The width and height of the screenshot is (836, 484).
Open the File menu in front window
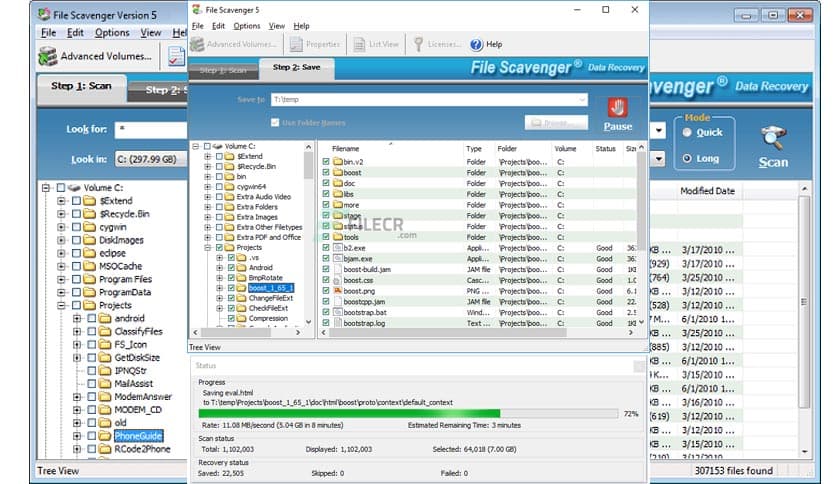[x=197, y=26]
